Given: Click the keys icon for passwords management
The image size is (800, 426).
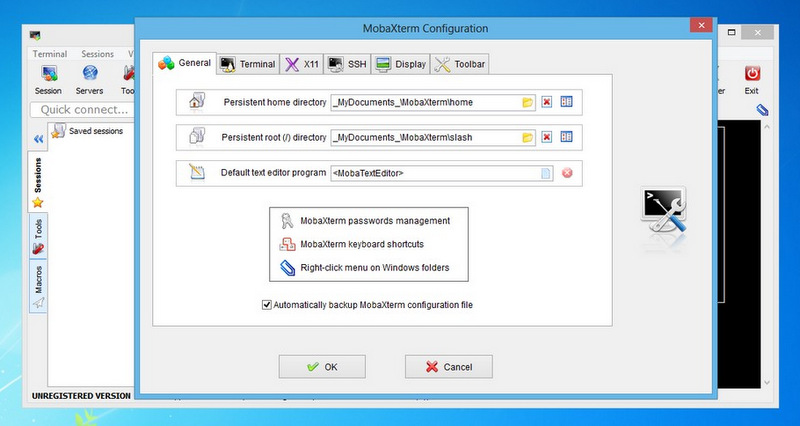Looking at the screenshot, I should [287, 221].
